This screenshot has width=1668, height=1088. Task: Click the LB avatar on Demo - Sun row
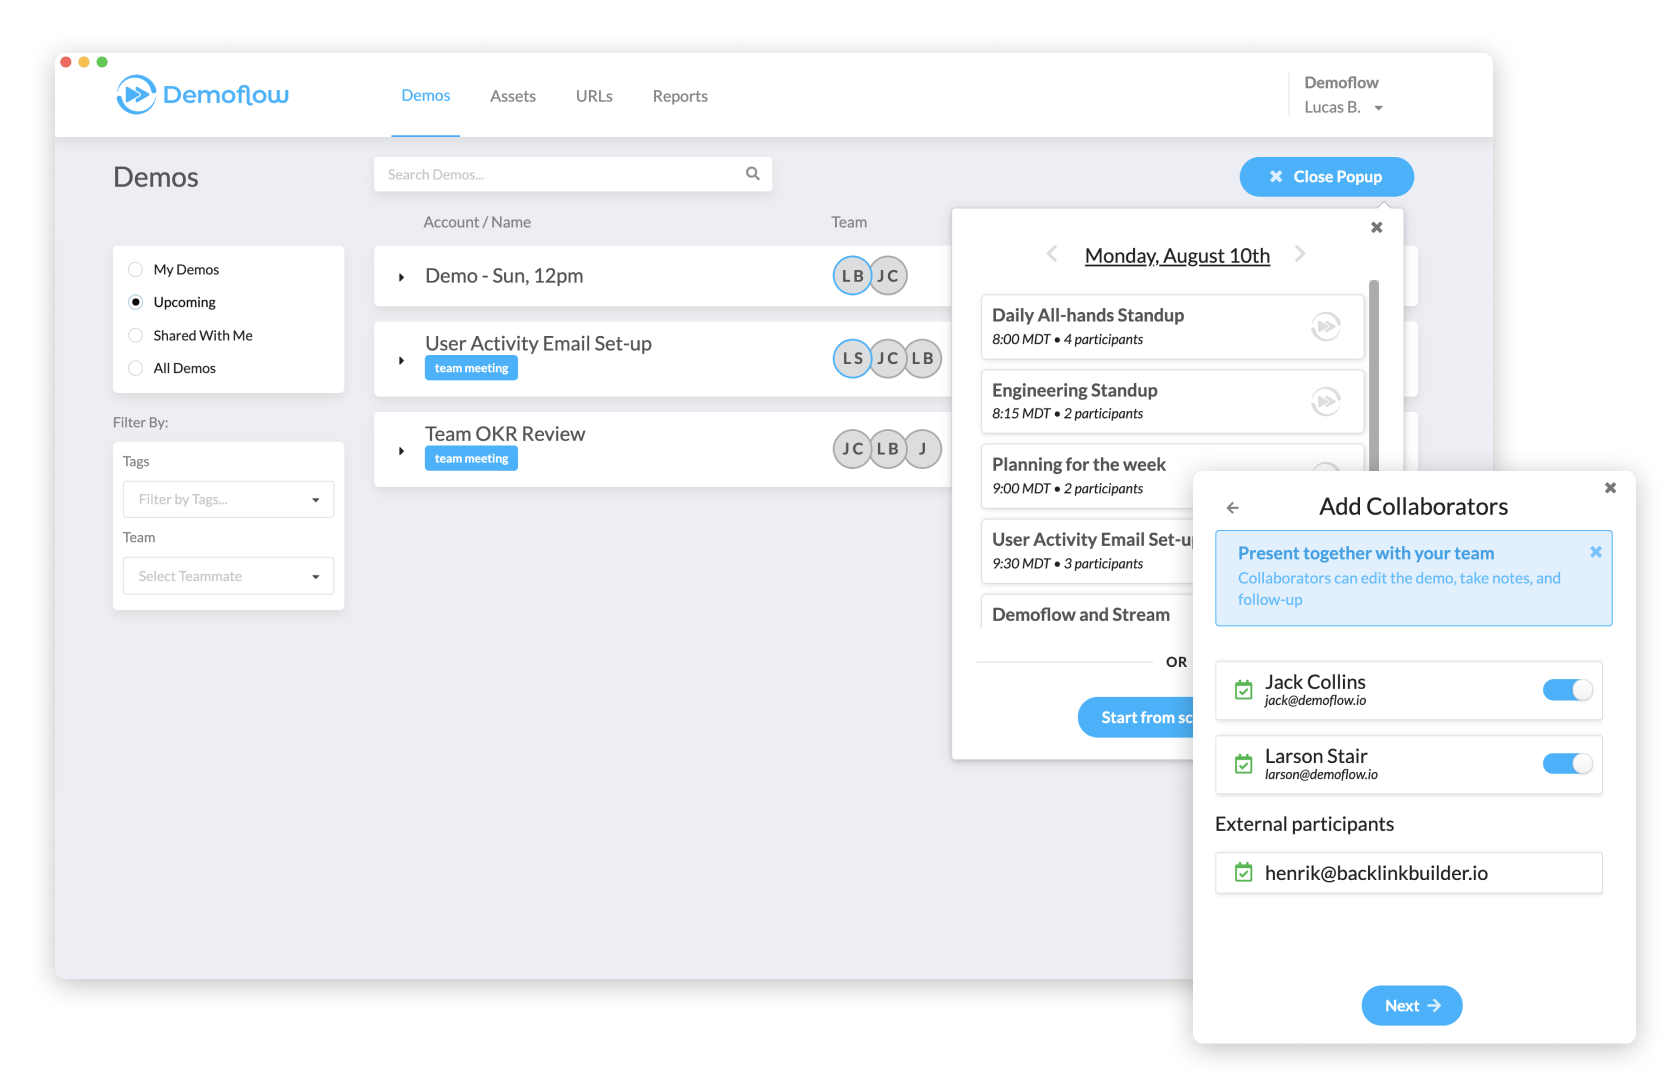tap(853, 276)
